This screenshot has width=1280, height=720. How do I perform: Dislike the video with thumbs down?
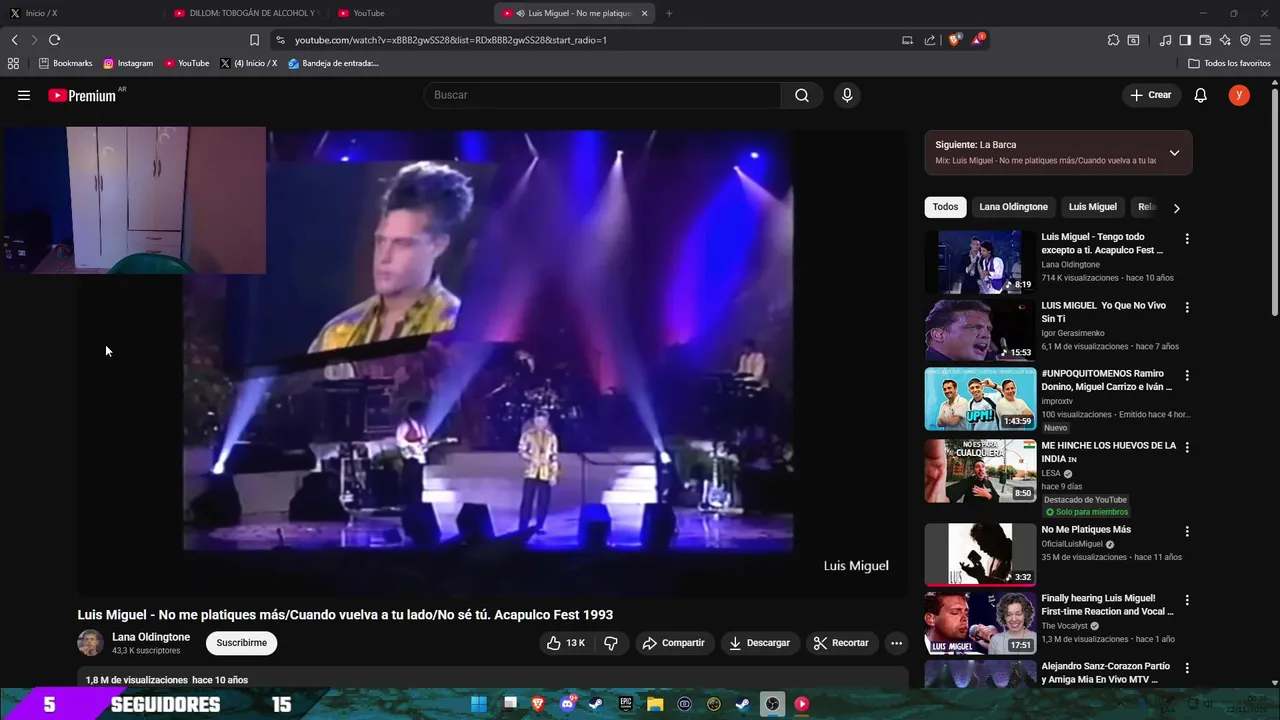611,643
